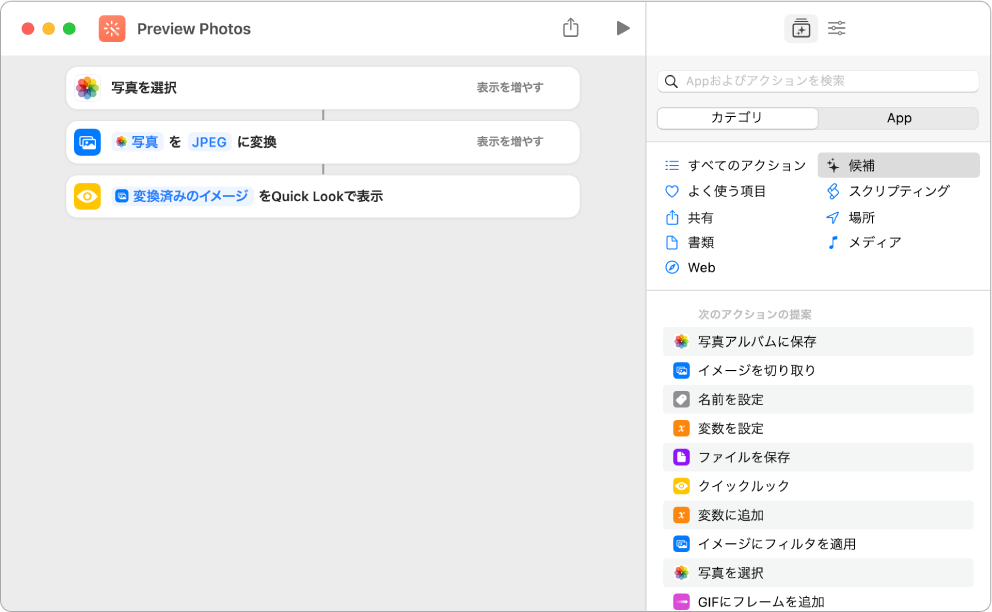992x612 pixels.
Task: Click the purple file icon beside ファイルを保存
Action: click(x=681, y=457)
